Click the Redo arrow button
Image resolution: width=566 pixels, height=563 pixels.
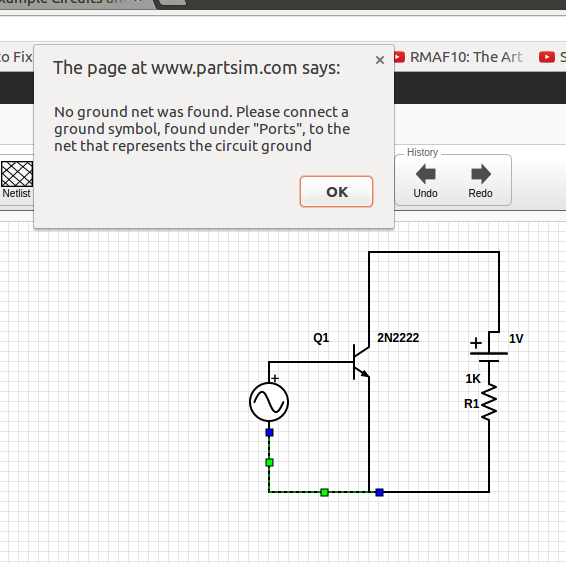pos(480,181)
